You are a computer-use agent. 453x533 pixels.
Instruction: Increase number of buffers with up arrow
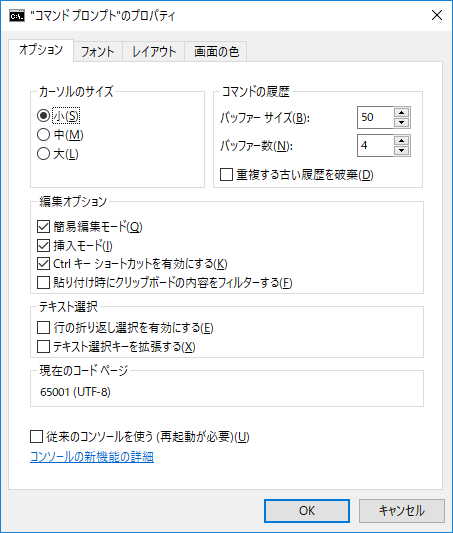(x=402, y=141)
